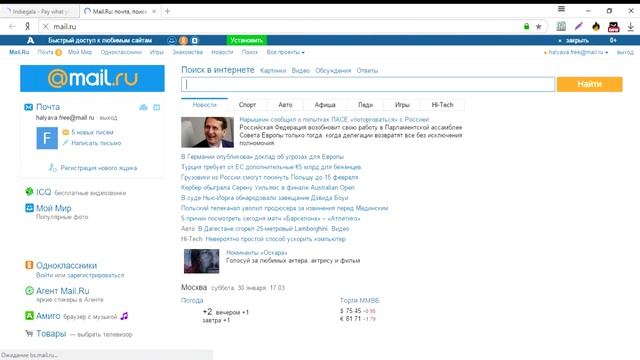Click the orange Найти search button
The width and height of the screenshot is (640, 360).
(589, 84)
